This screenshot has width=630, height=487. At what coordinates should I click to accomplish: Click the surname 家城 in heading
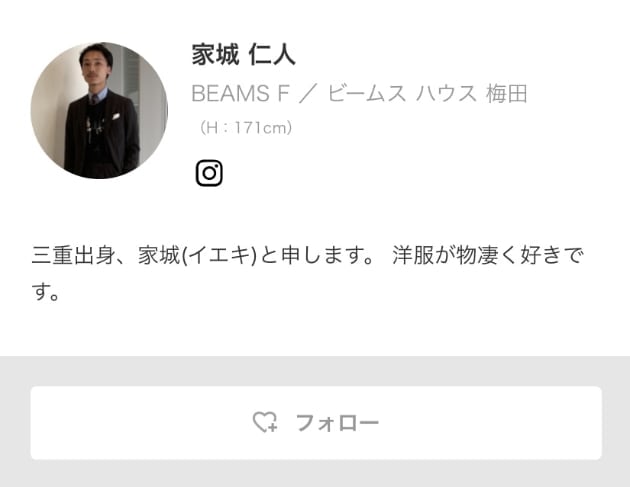(x=215, y=55)
